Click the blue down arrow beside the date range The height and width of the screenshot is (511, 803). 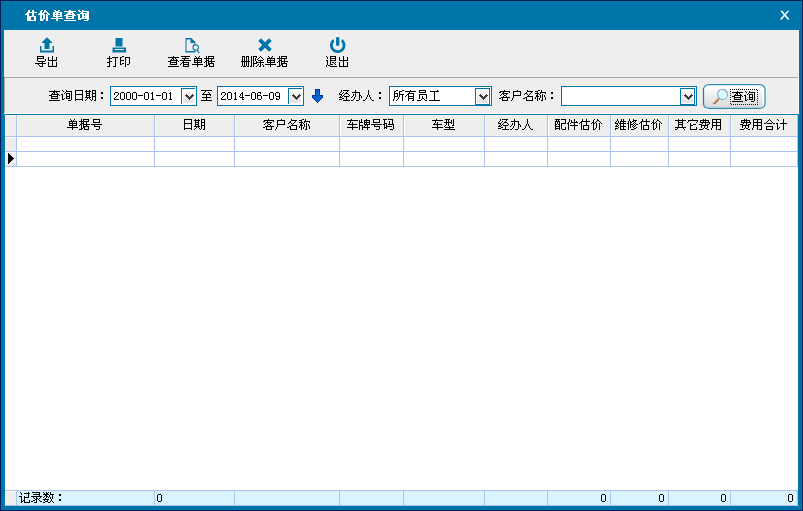318,96
